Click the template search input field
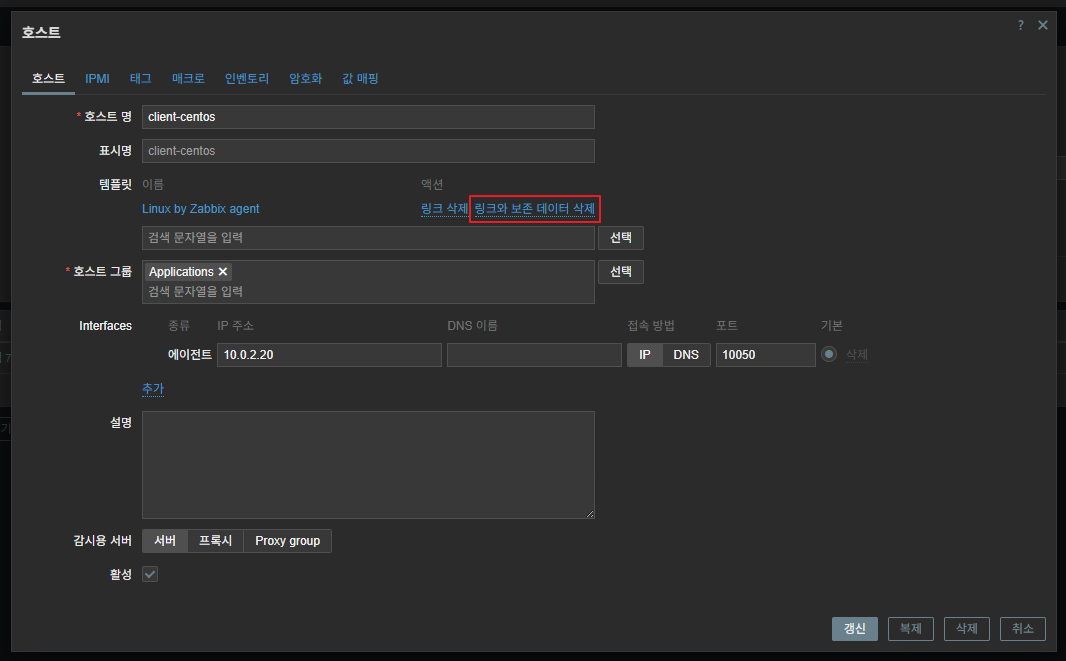Image resolution: width=1066 pixels, height=661 pixels. 368,237
